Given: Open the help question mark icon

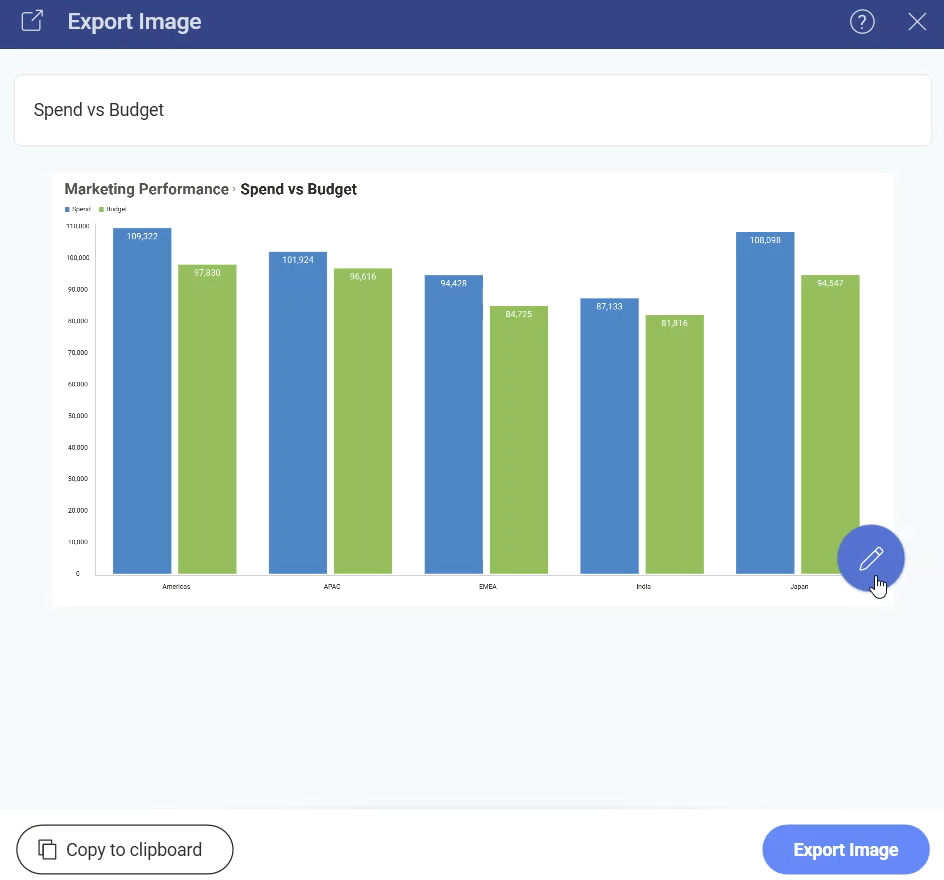Looking at the screenshot, I should 862,22.
